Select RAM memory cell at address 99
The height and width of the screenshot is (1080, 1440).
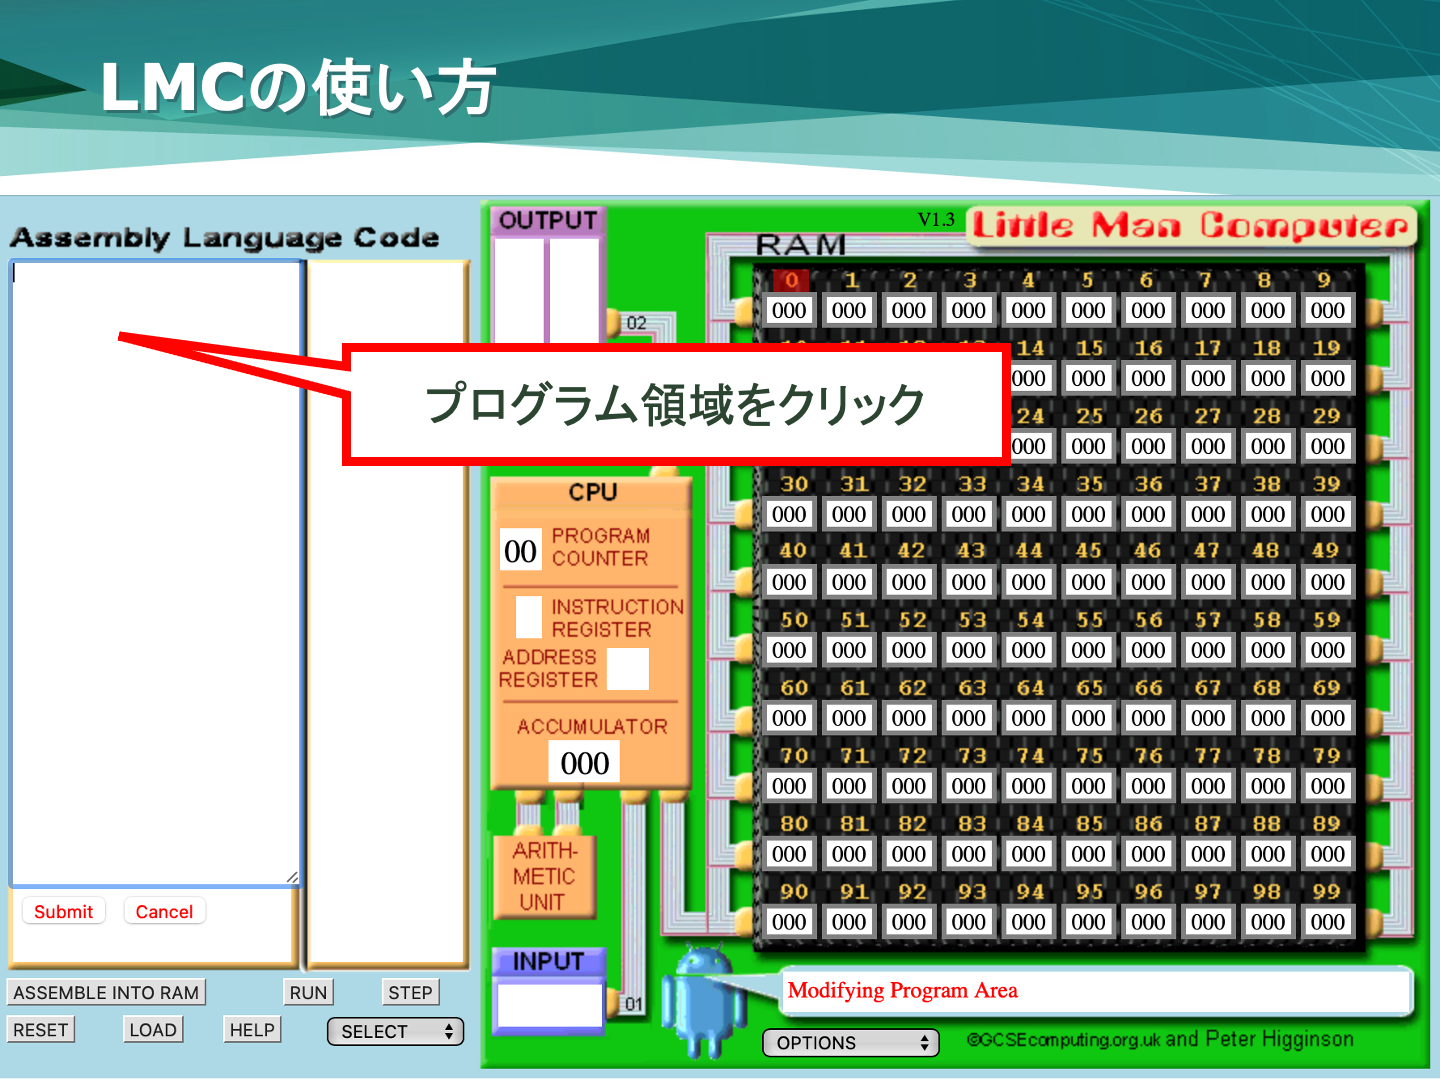(x=1327, y=922)
